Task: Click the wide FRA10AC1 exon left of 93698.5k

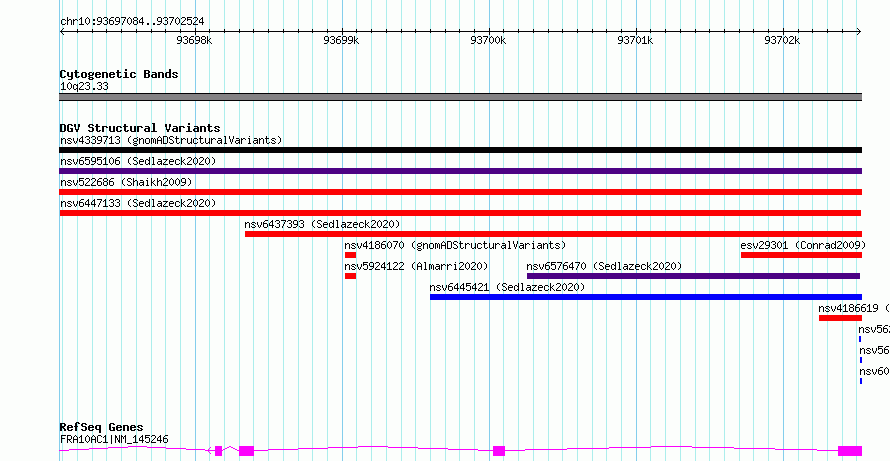Action: (246, 451)
